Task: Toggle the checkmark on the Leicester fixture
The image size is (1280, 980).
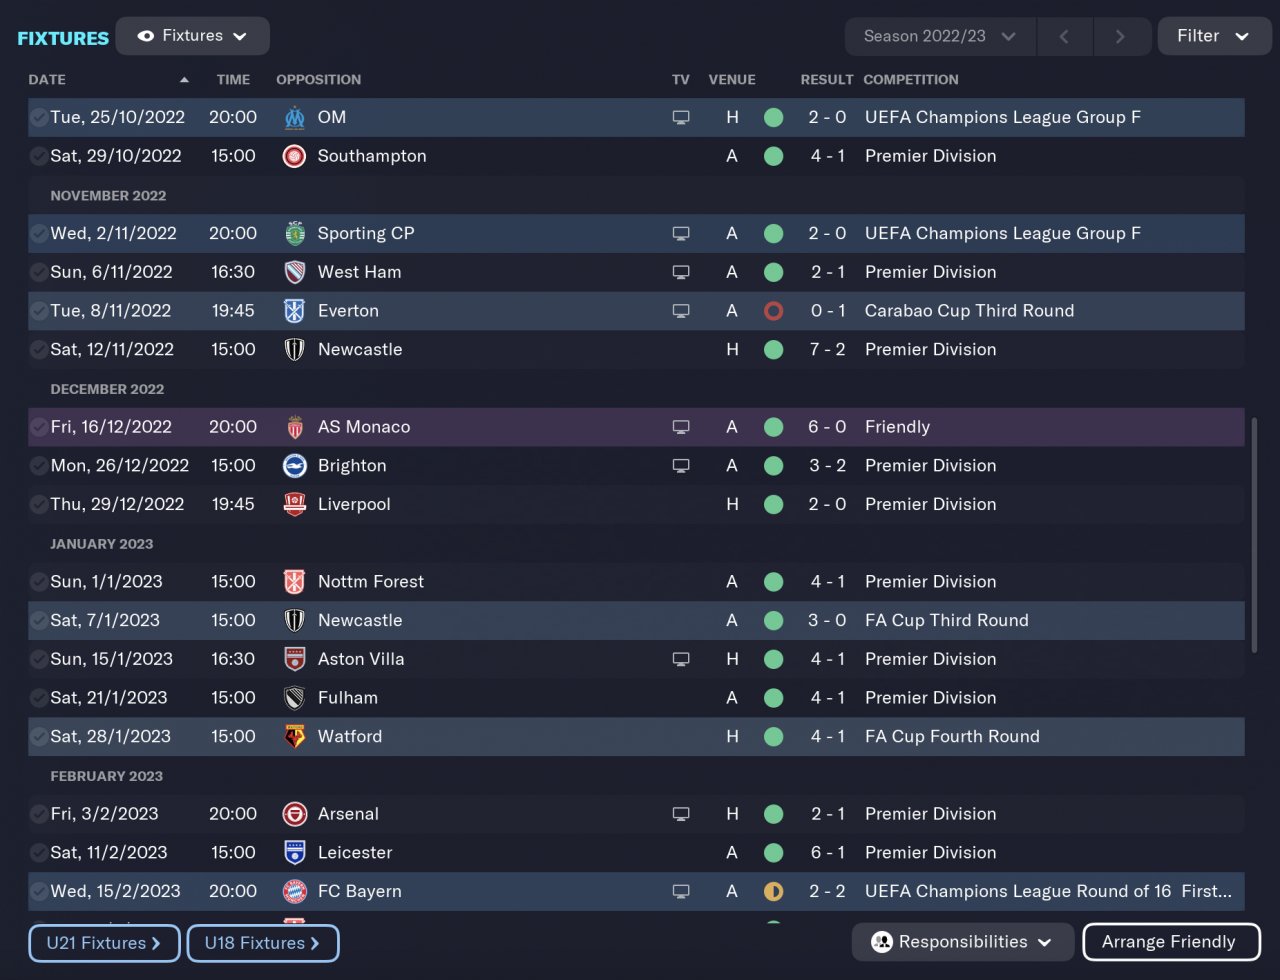Action: tap(39, 853)
